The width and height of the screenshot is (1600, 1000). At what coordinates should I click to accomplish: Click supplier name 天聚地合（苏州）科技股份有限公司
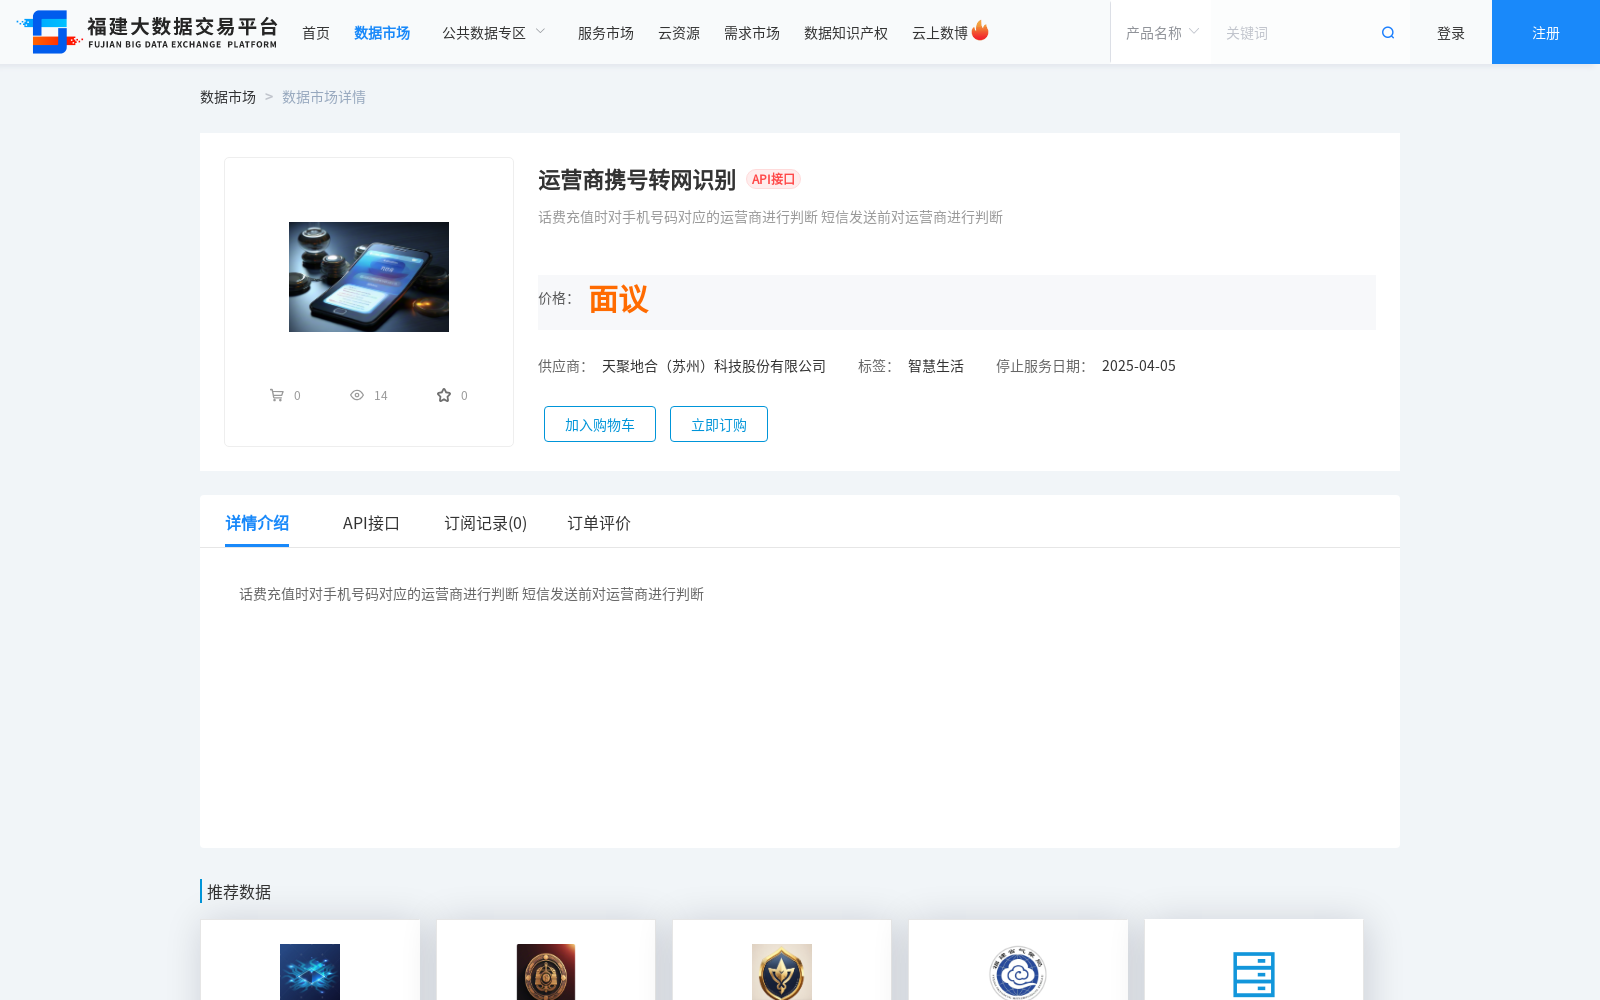(714, 366)
